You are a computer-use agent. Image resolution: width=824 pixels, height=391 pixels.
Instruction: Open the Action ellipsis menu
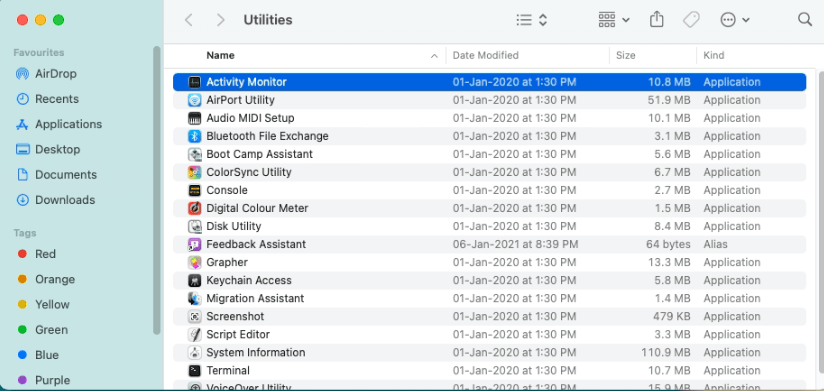click(x=735, y=20)
